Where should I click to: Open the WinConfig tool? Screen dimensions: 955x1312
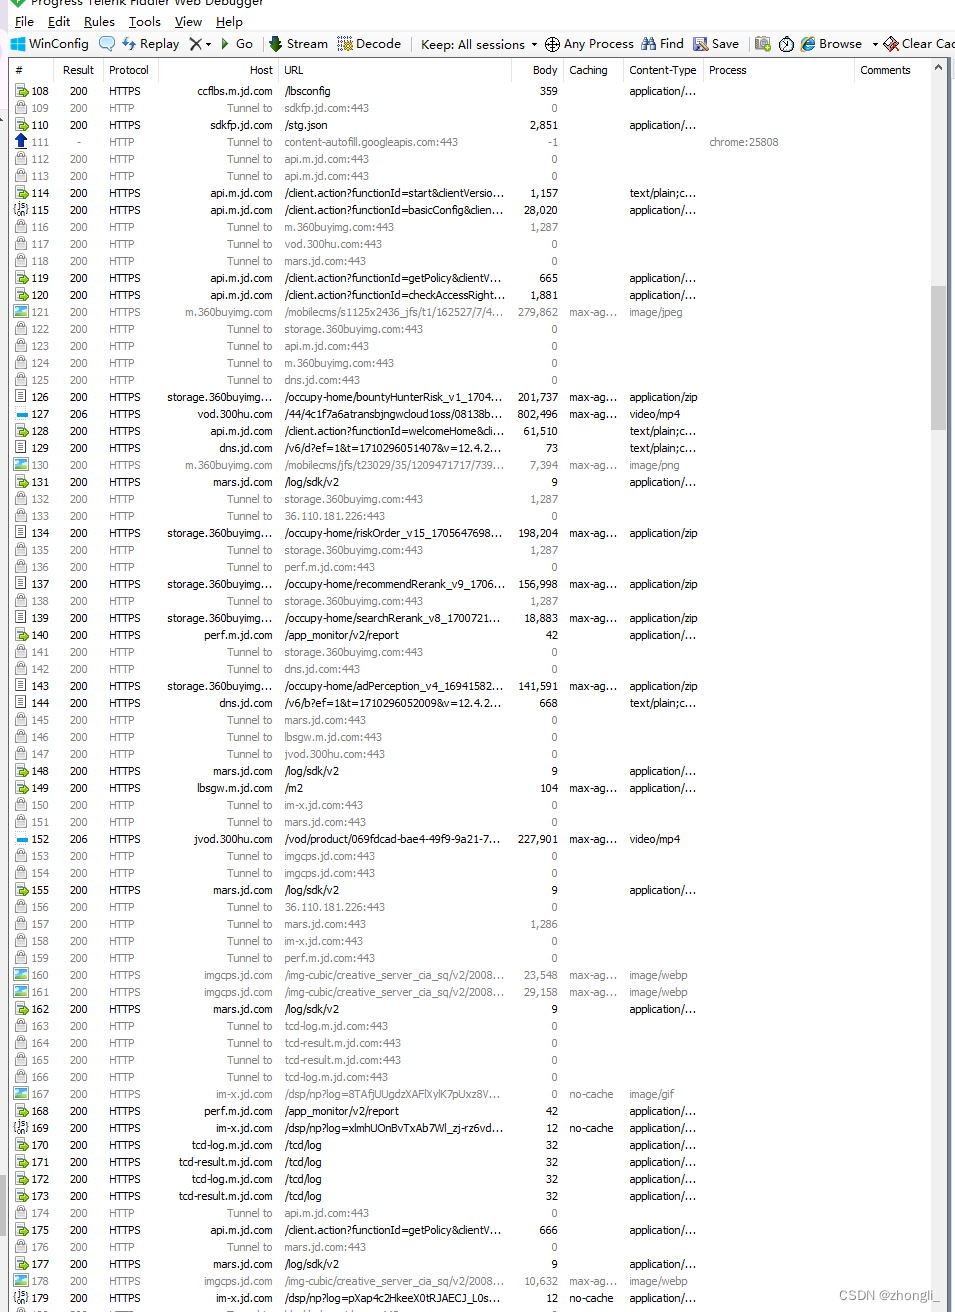49,44
